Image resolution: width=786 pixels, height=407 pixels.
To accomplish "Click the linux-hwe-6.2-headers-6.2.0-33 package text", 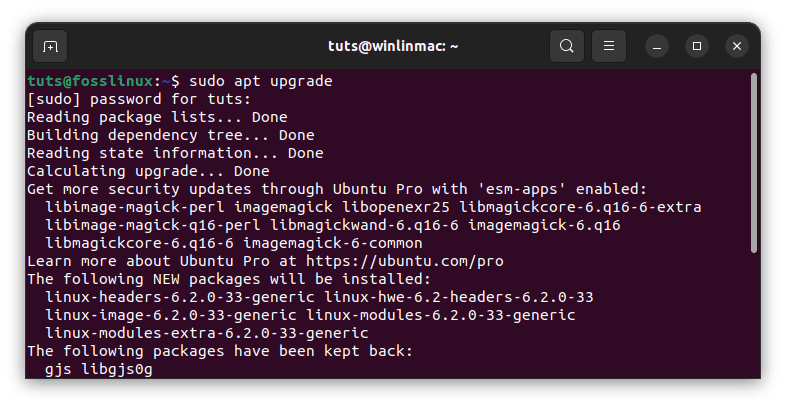I will [x=459, y=297].
